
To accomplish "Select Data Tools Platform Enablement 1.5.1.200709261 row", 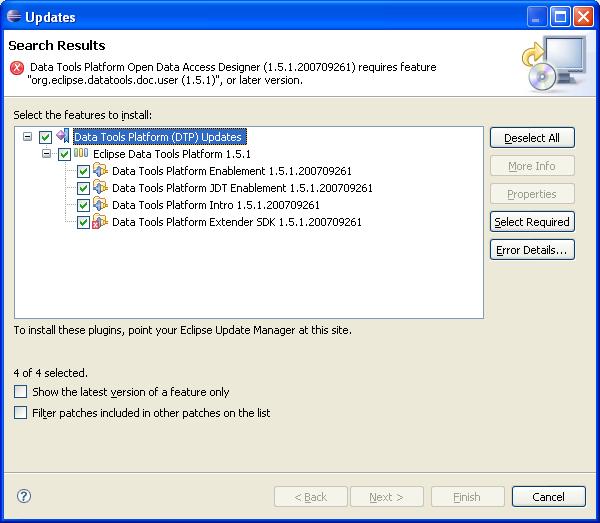I will point(232,171).
